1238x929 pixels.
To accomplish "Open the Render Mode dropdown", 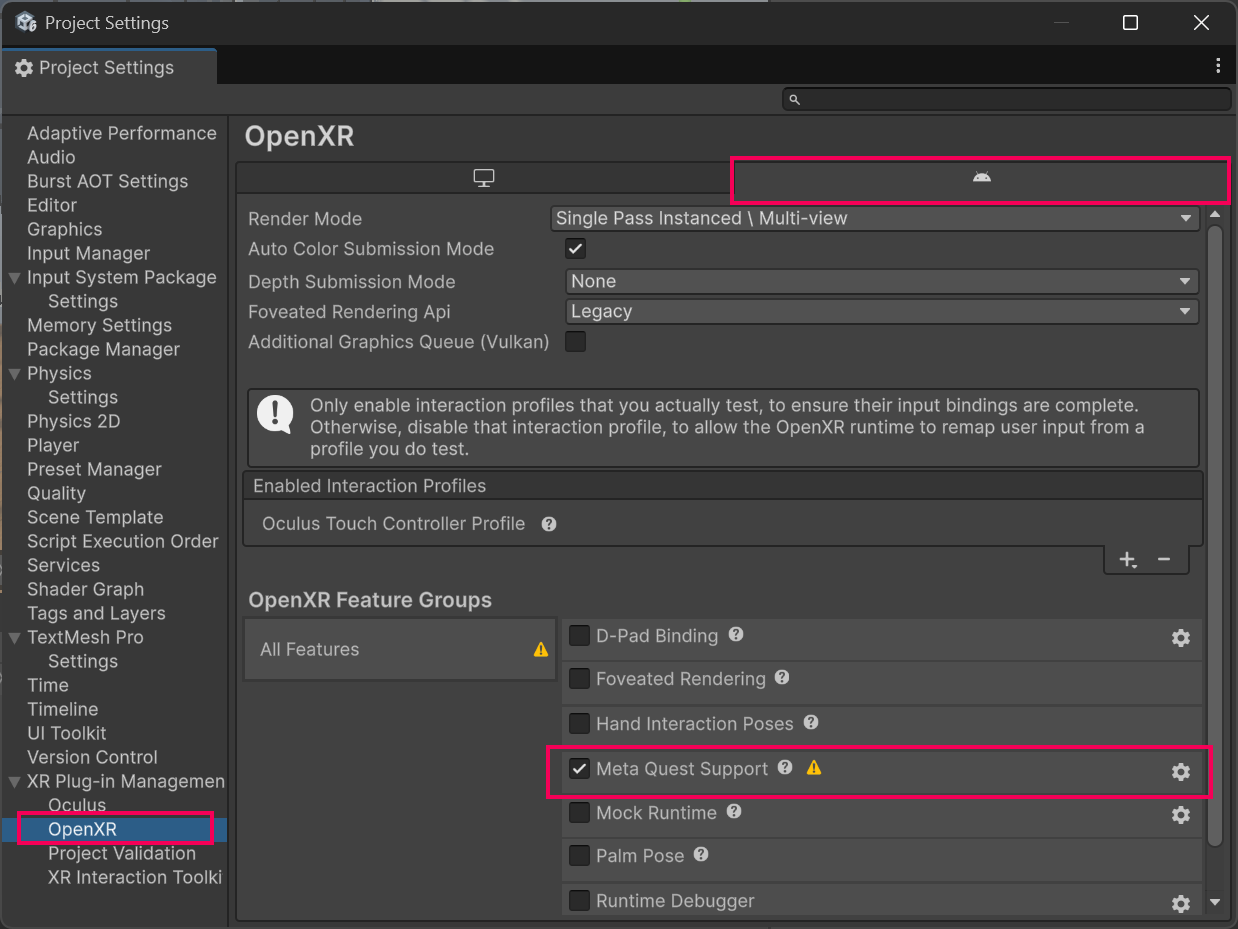I will pyautogui.click(x=874, y=218).
